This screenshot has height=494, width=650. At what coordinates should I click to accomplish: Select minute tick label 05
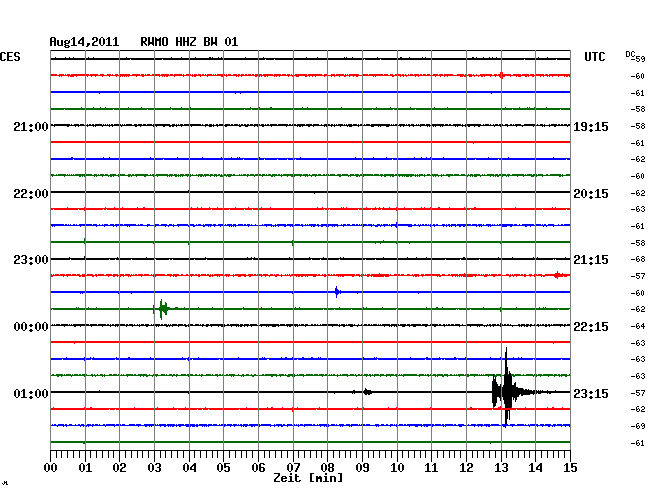[223, 468]
